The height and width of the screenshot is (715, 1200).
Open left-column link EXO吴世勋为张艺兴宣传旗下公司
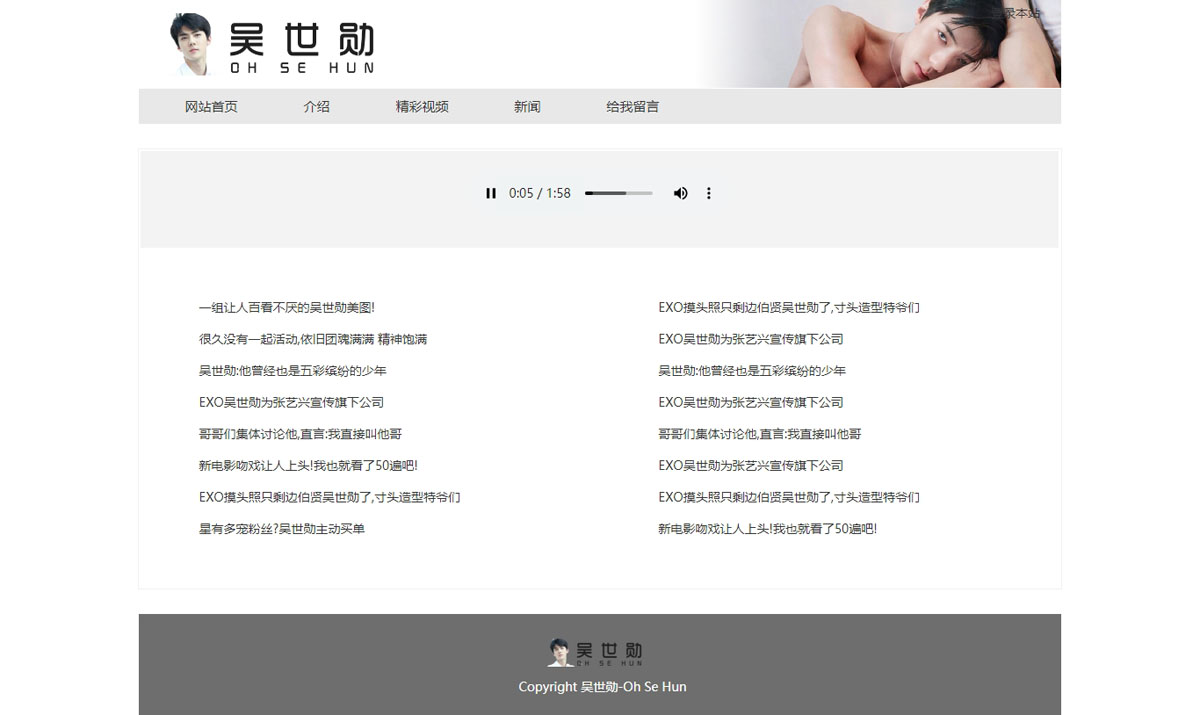[291, 402]
